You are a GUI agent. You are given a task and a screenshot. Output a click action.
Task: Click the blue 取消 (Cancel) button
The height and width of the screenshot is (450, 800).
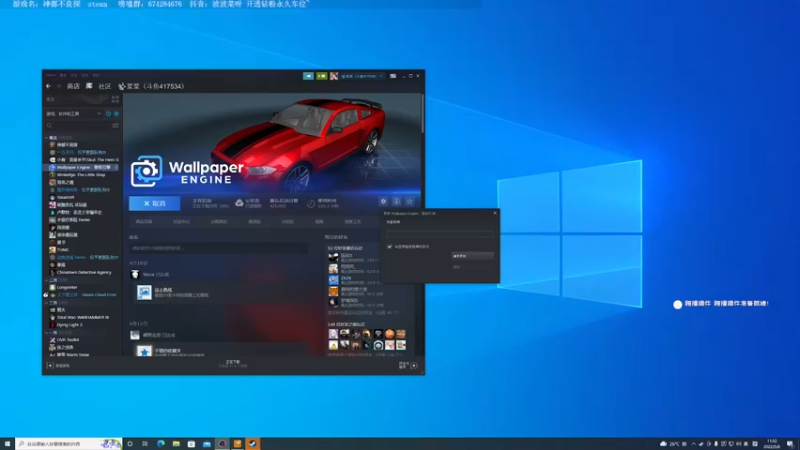pyautogui.click(x=155, y=203)
